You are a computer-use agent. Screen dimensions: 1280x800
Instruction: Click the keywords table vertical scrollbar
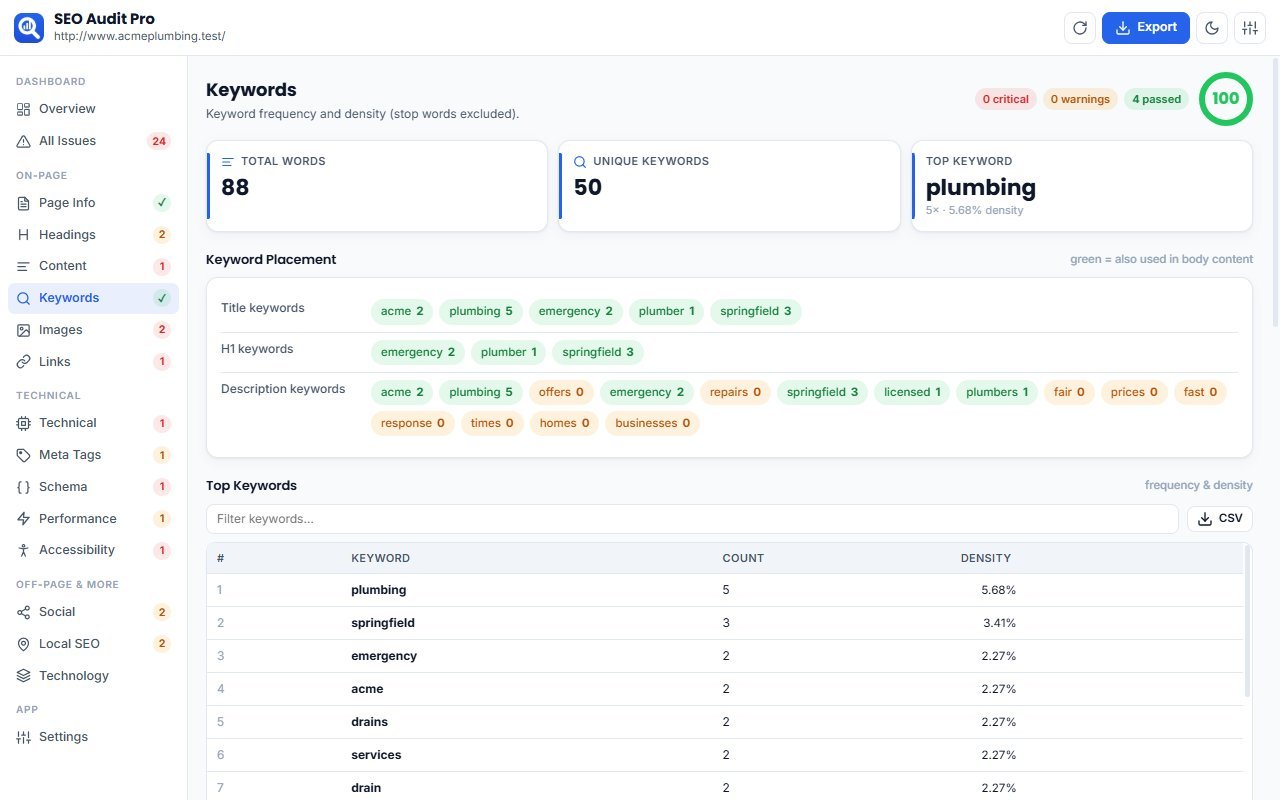(1247, 620)
